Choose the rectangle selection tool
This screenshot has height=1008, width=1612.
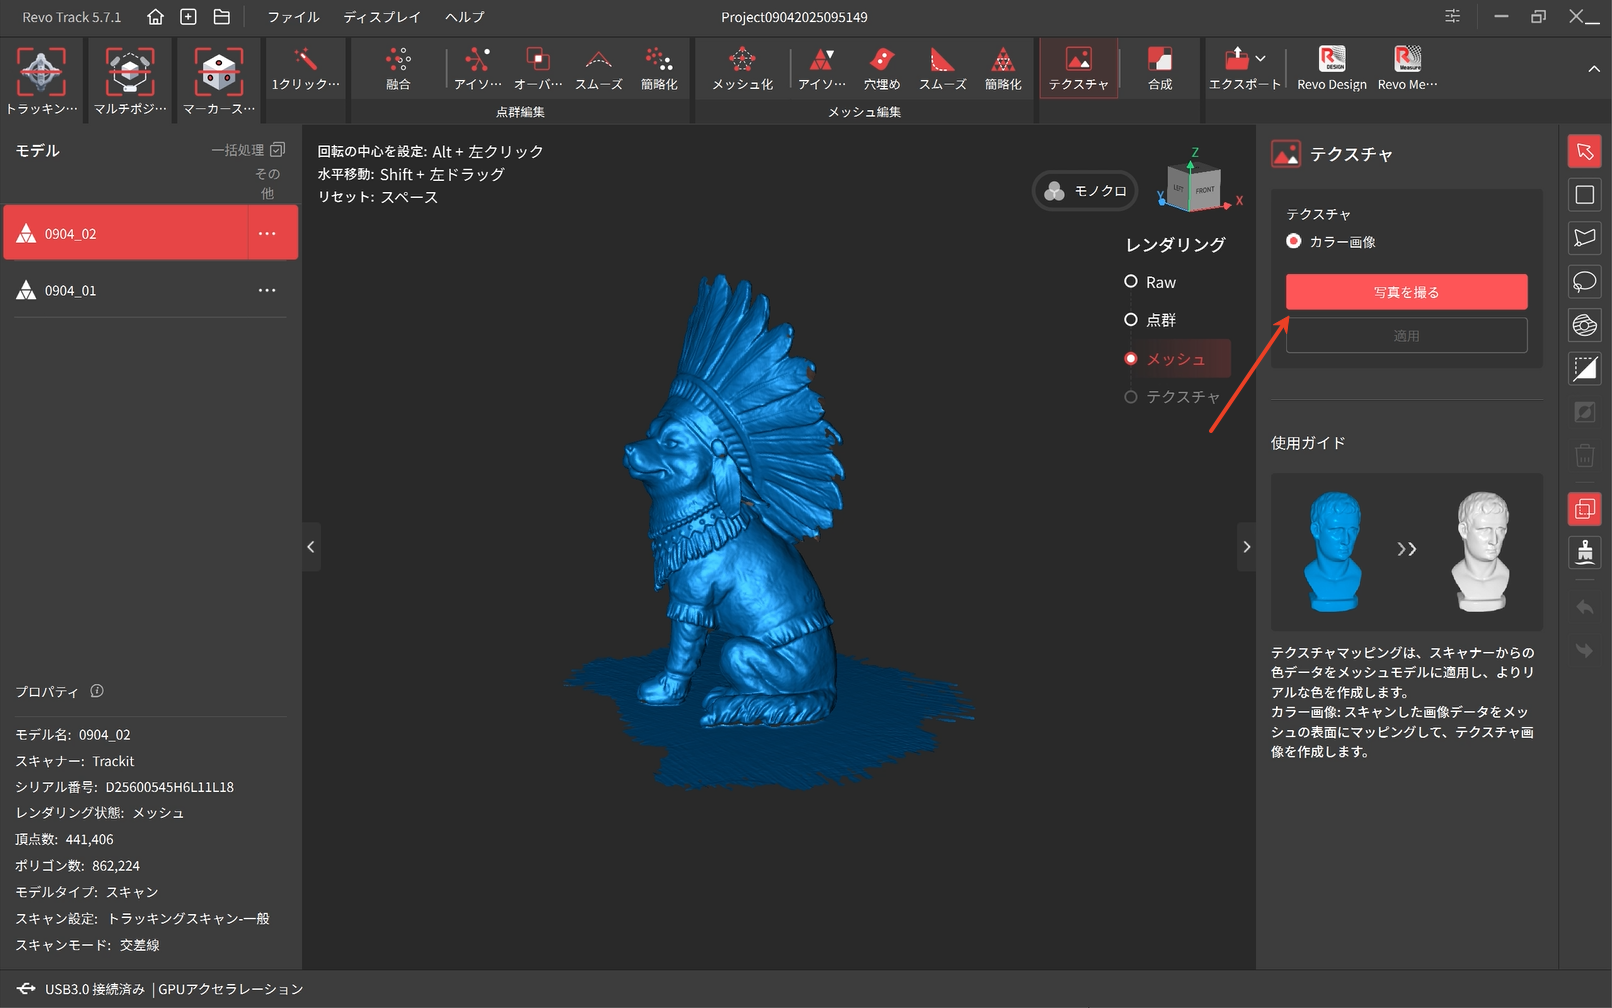tap(1584, 194)
